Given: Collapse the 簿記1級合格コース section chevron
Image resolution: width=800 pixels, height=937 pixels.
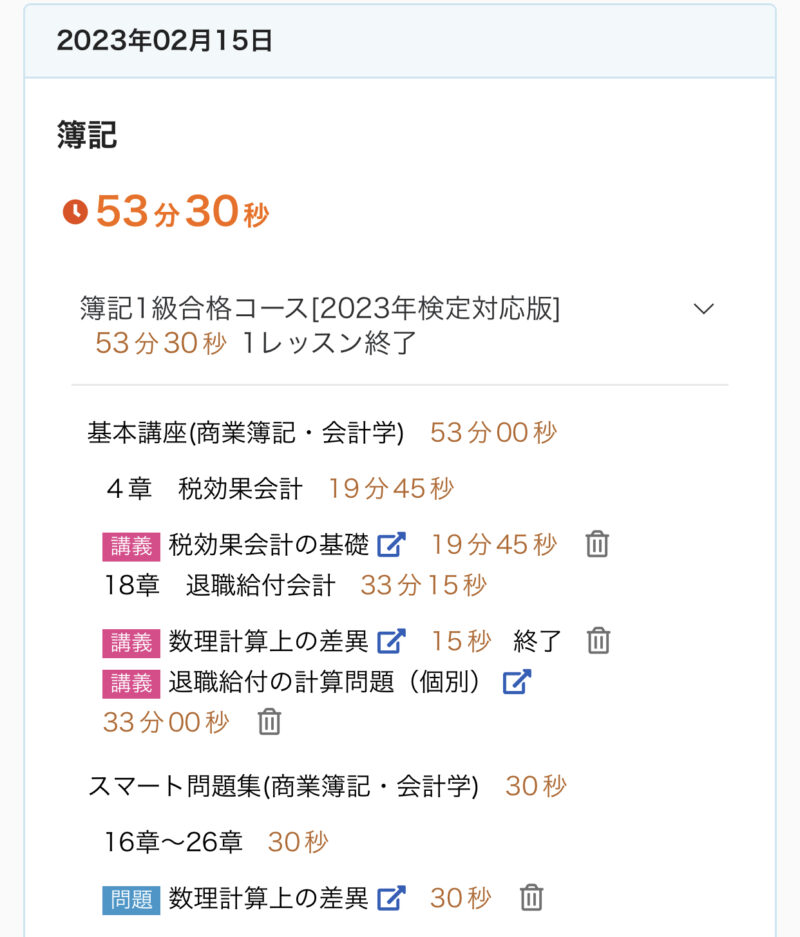Looking at the screenshot, I should tap(704, 309).
